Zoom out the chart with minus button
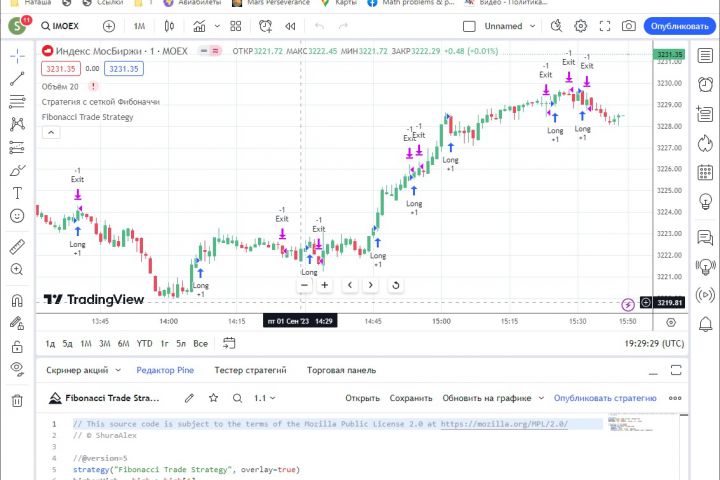 coord(304,285)
